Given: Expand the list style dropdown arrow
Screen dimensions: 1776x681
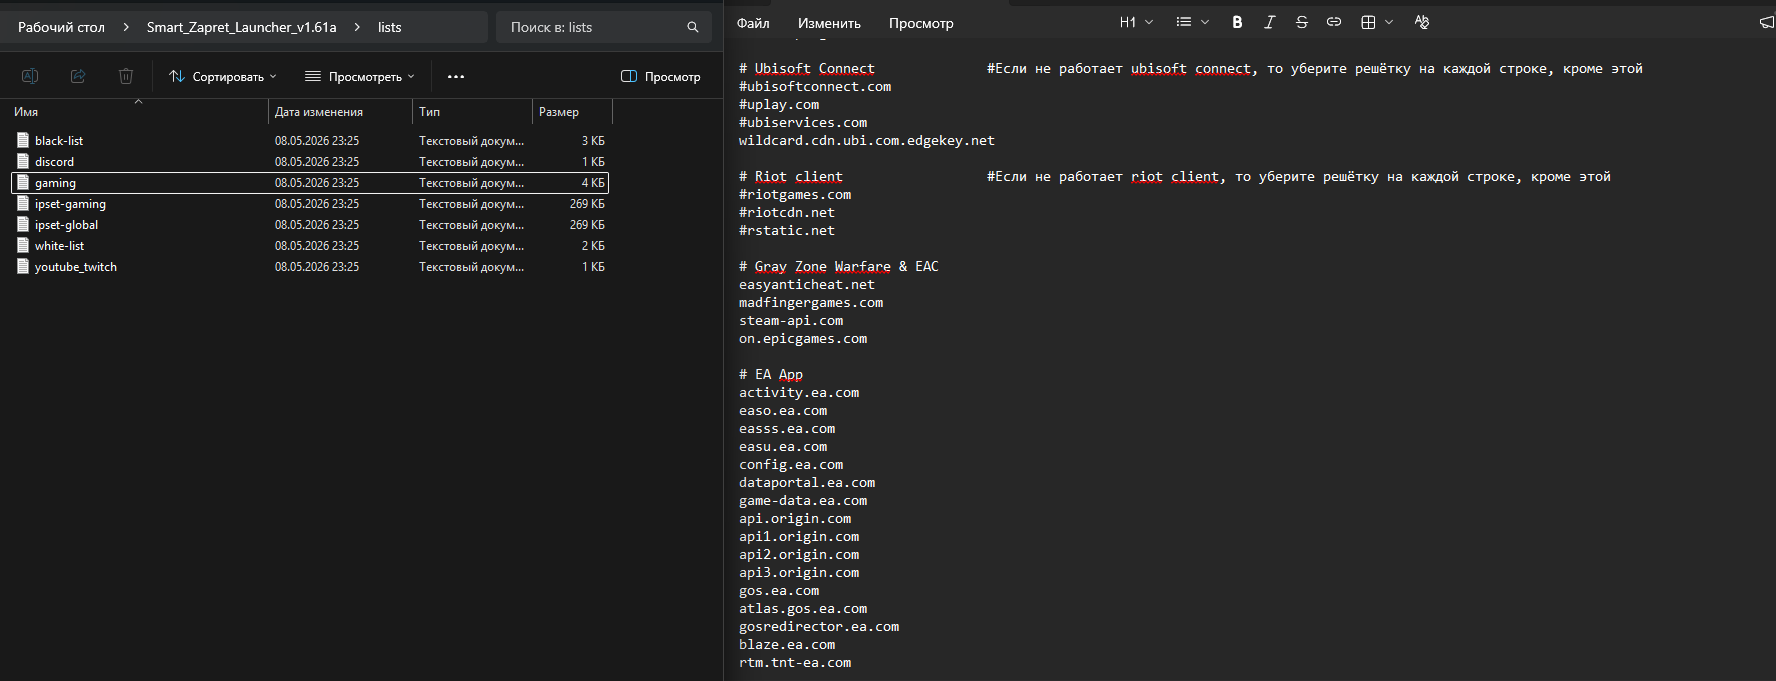Looking at the screenshot, I should pyautogui.click(x=1205, y=22).
